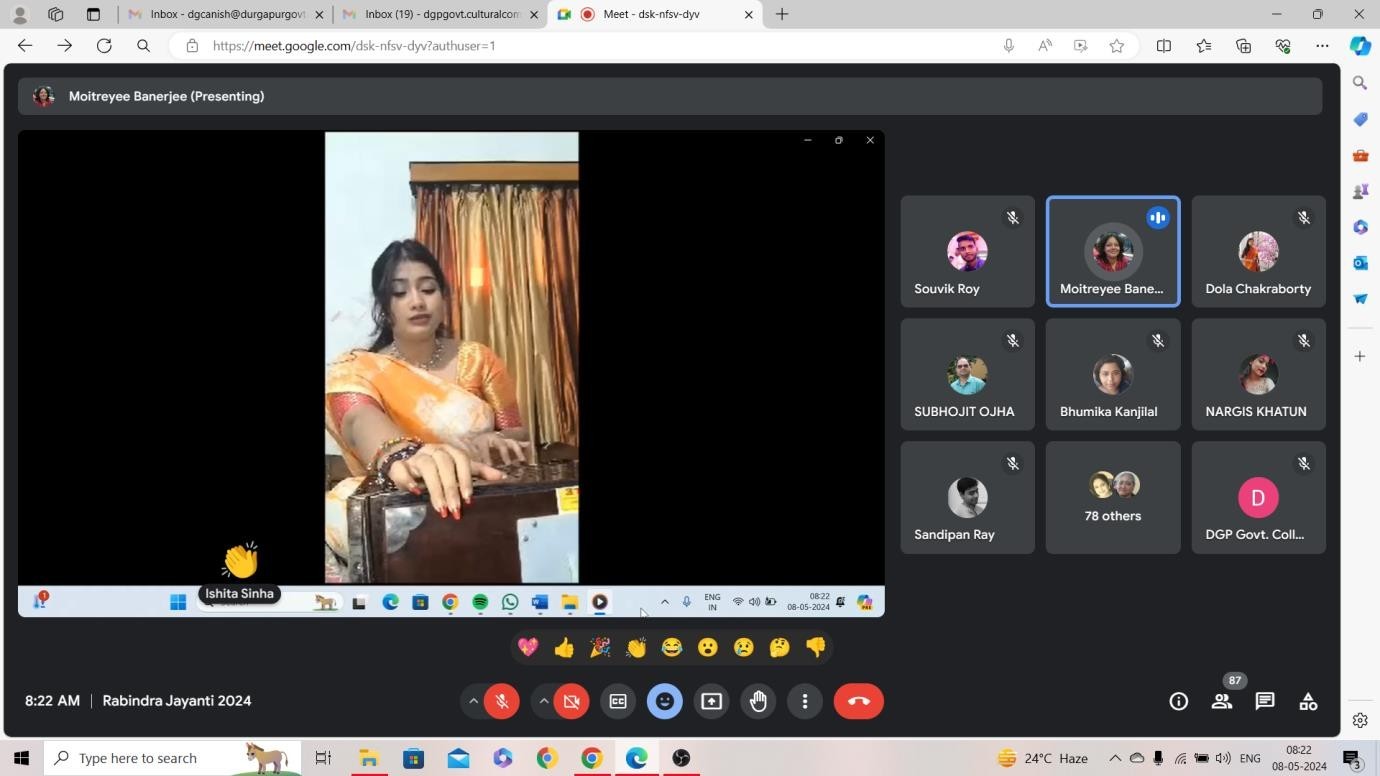Viewport: 1380px width, 776px height.
Task: Click the red leave call button
Action: pyautogui.click(x=858, y=701)
